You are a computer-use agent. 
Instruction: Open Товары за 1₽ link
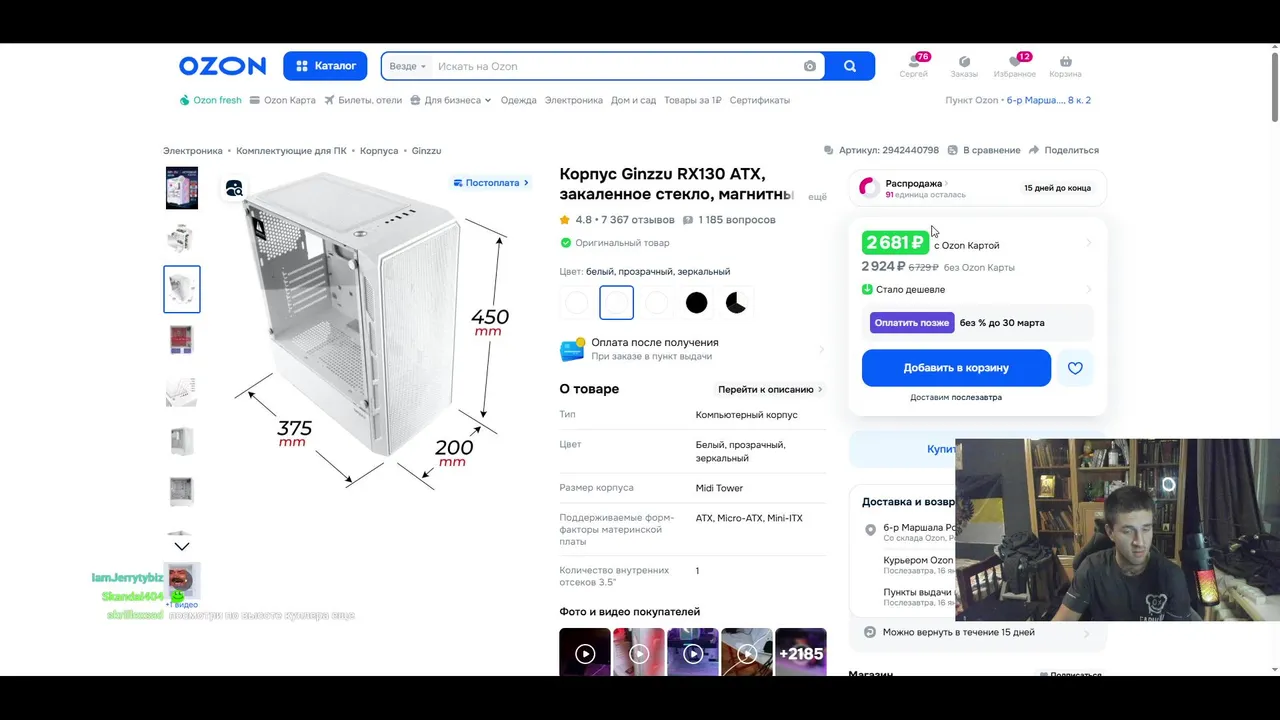coord(692,100)
